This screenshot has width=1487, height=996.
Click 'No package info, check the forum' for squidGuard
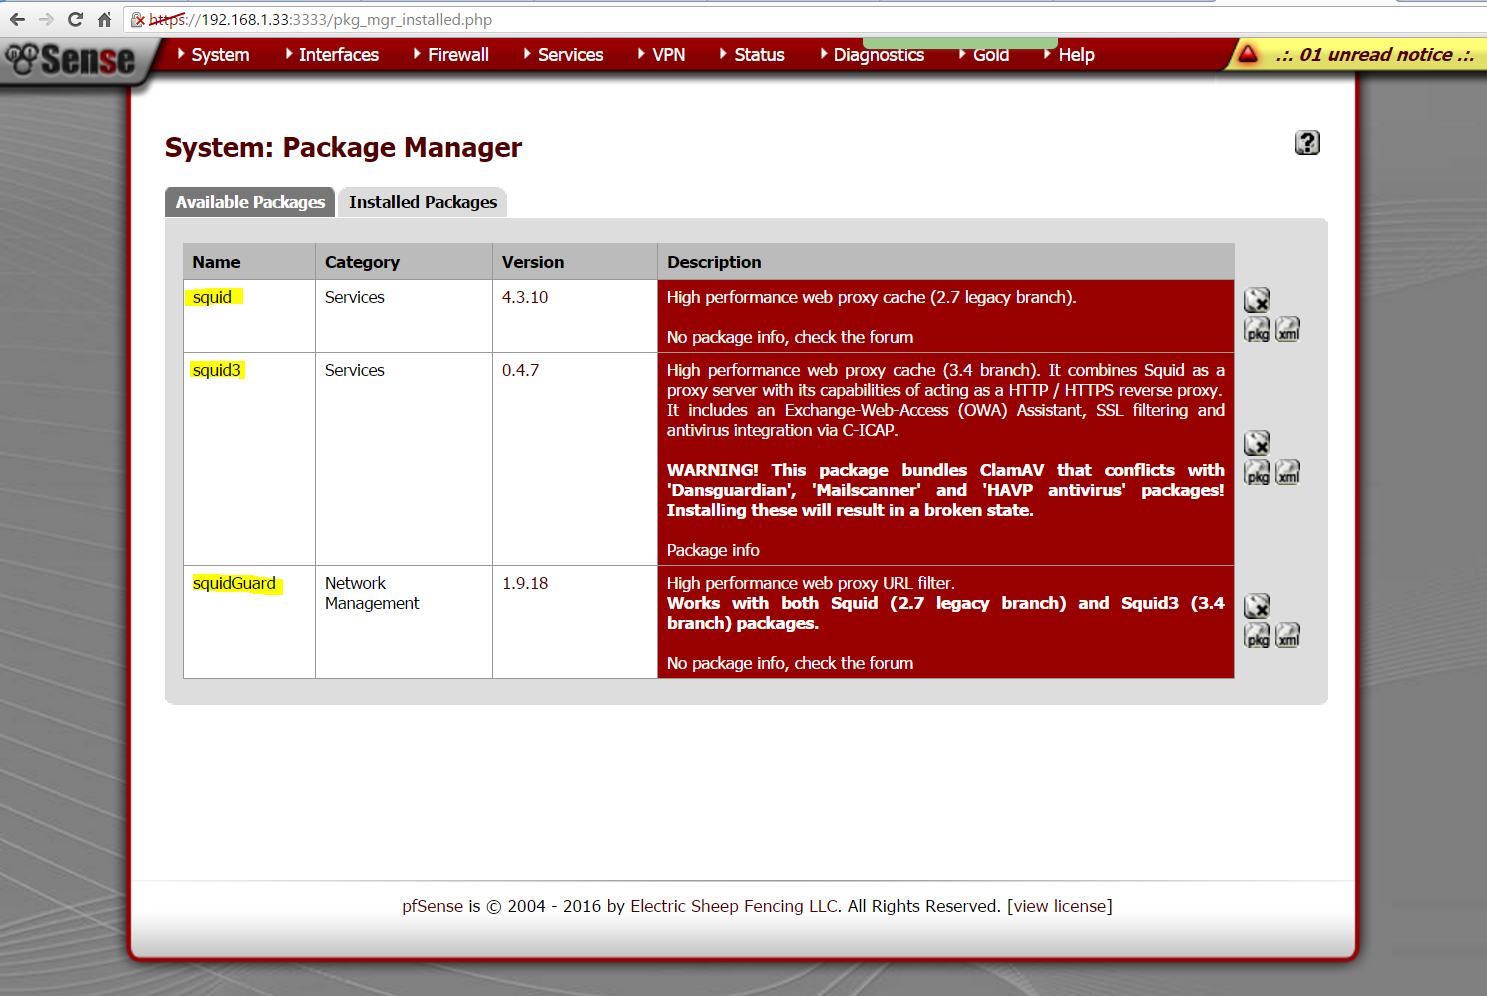[790, 663]
